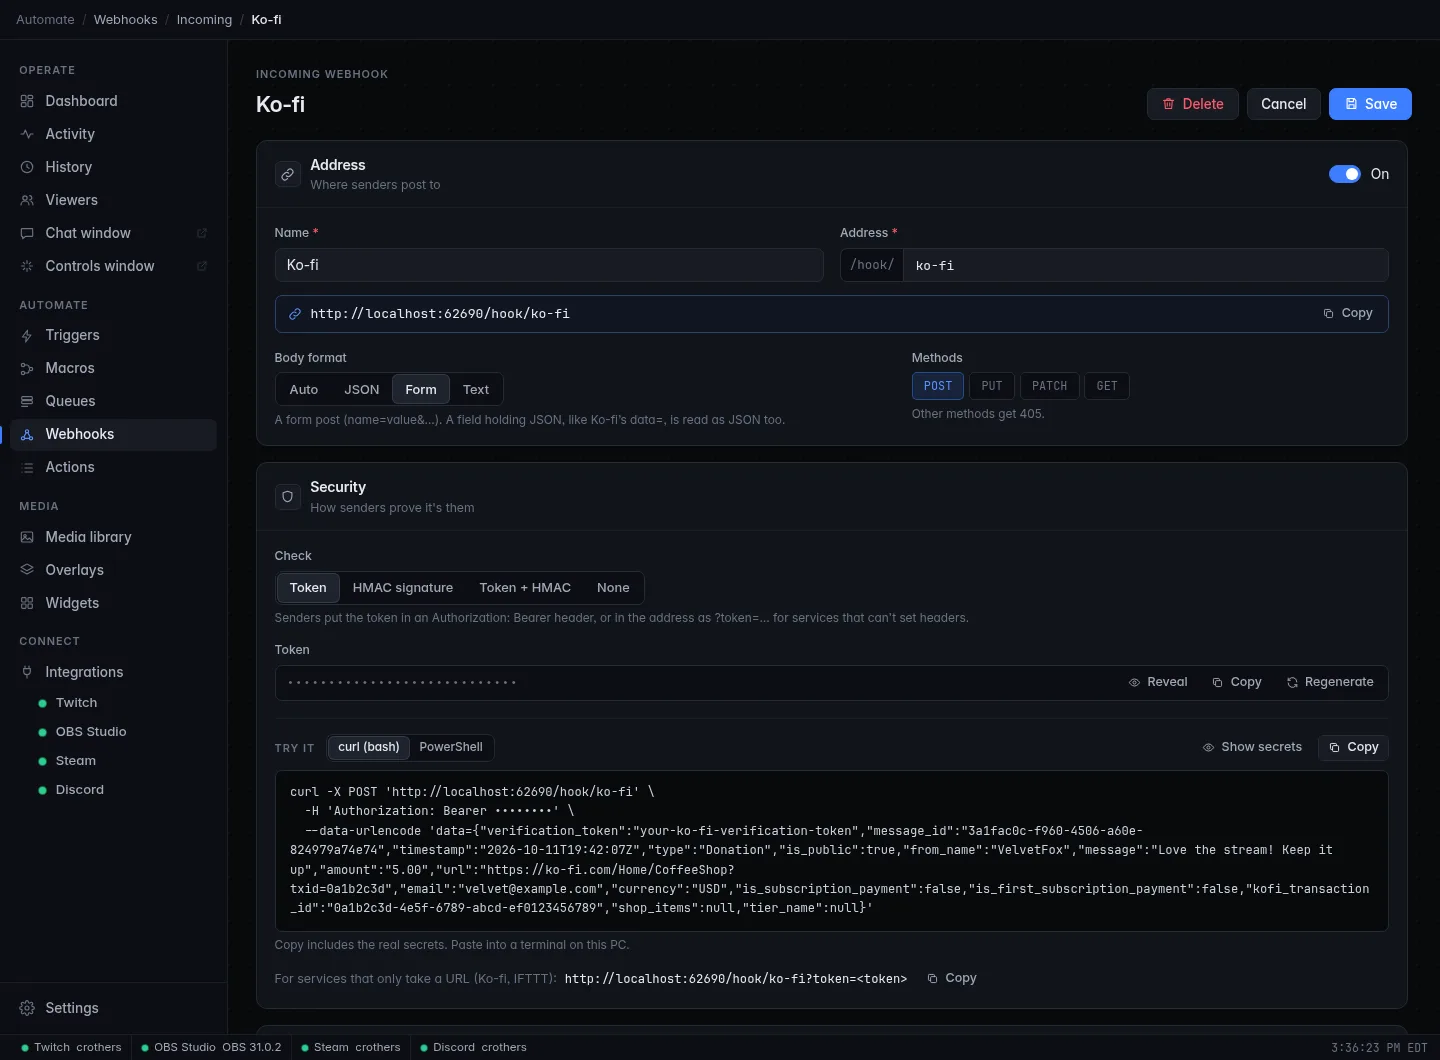Click the Delete webhook button
Viewport: 1440px width, 1060px height.
(1193, 104)
